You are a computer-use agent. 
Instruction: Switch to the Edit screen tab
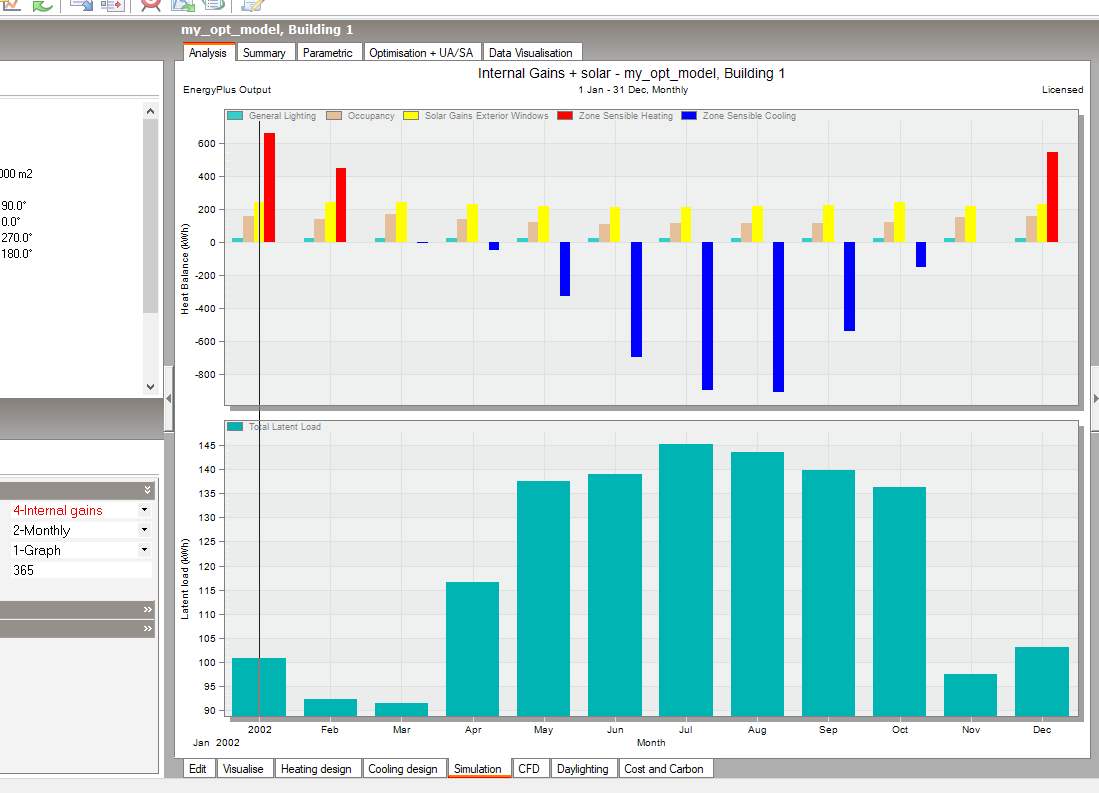click(x=198, y=769)
